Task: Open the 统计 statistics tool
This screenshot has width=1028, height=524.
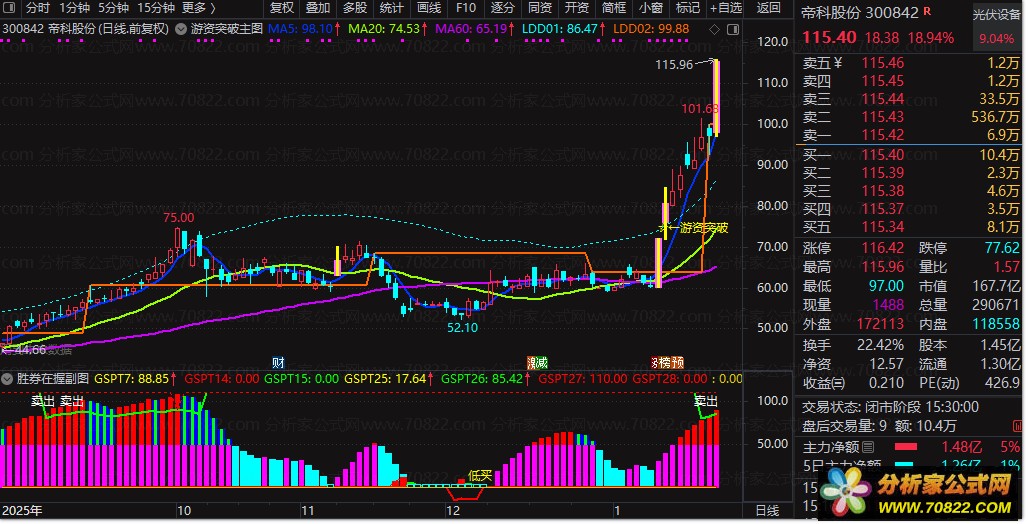Action: (x=391, y=8)
